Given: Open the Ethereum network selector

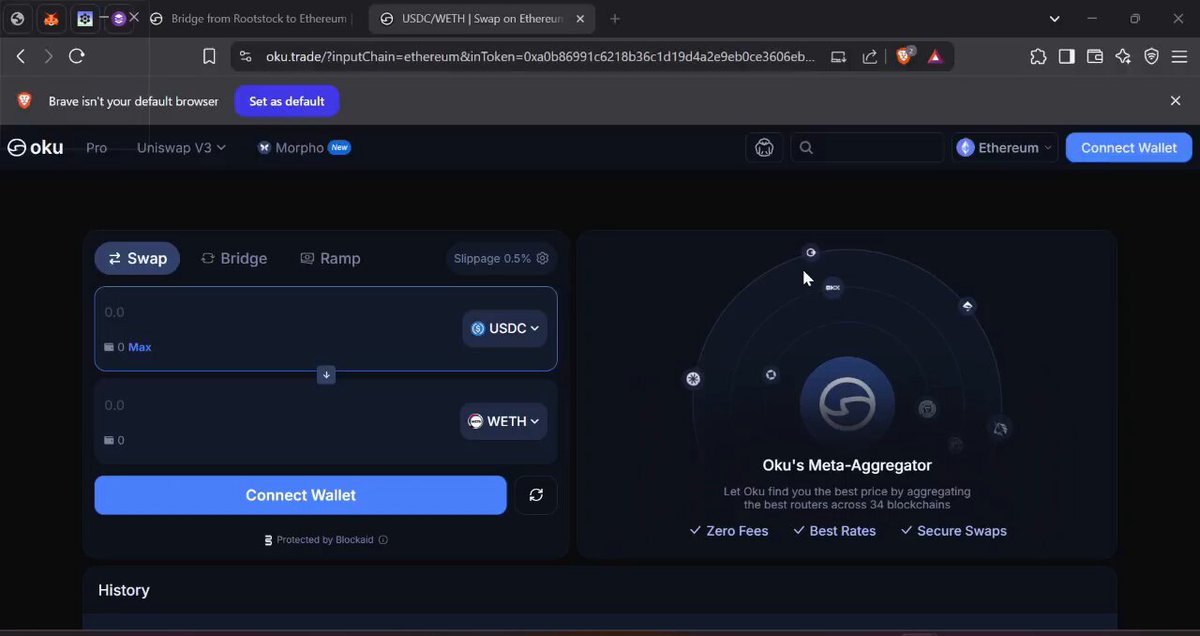Looking at the screenshot, I should coord(1005,148).
